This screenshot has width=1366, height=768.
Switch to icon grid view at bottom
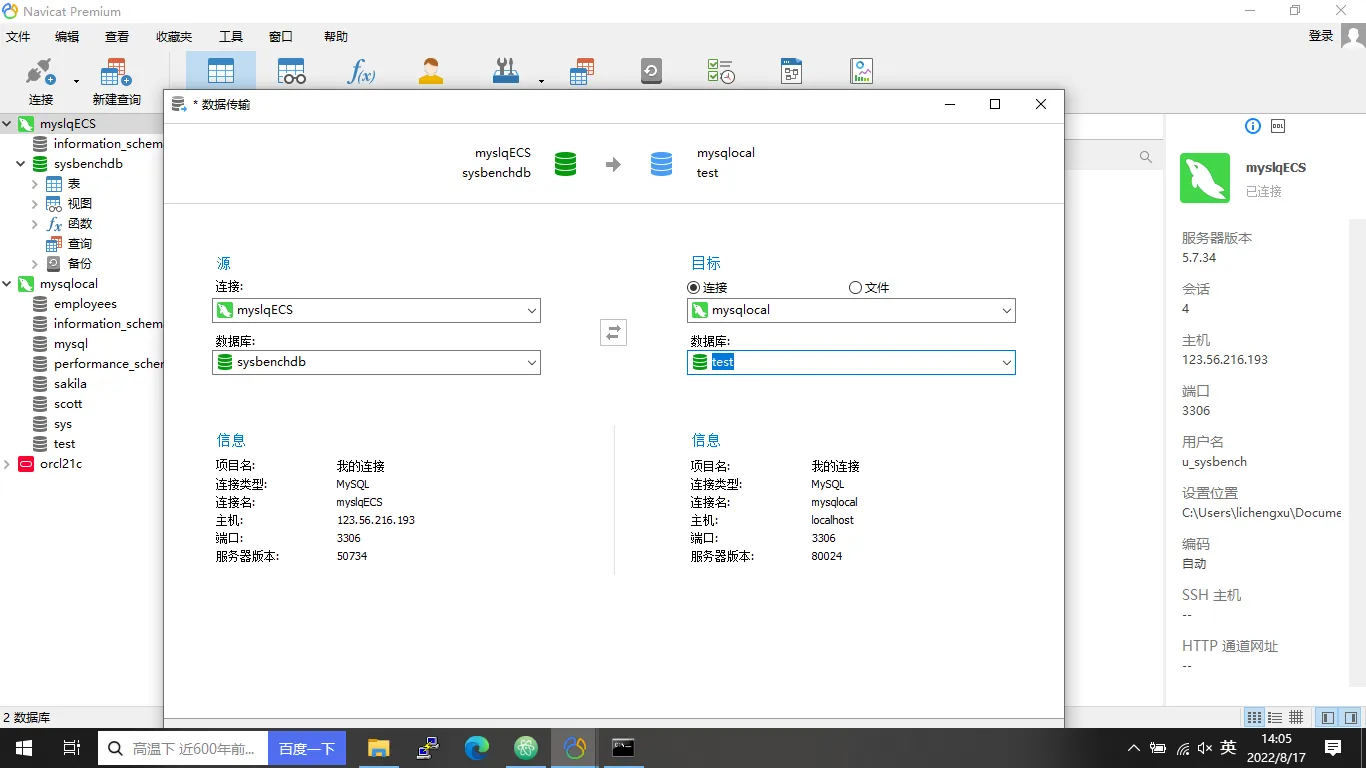[x=1254, y=717]
